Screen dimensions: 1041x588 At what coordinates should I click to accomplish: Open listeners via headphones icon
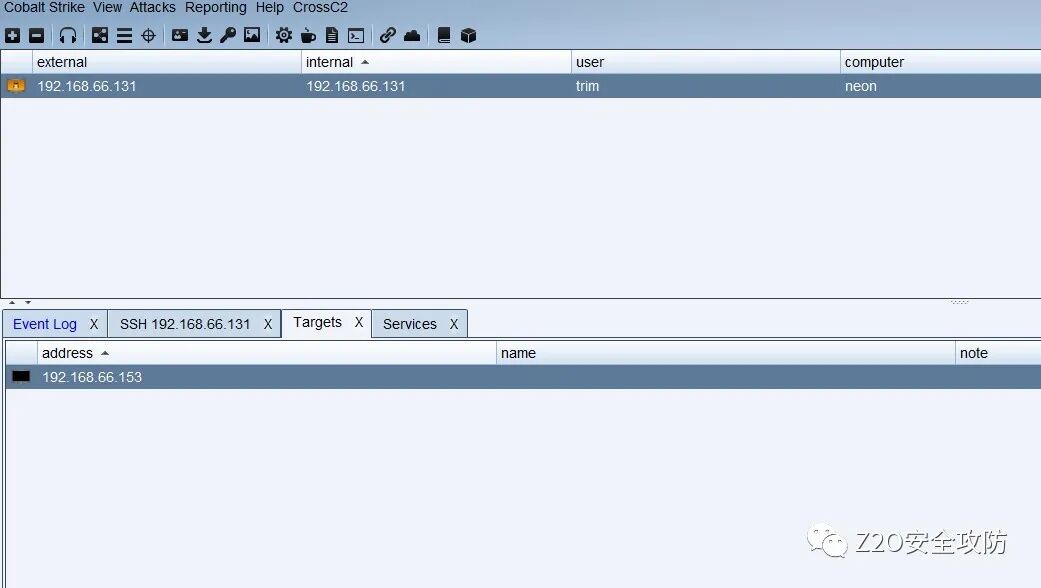[68, 36]
